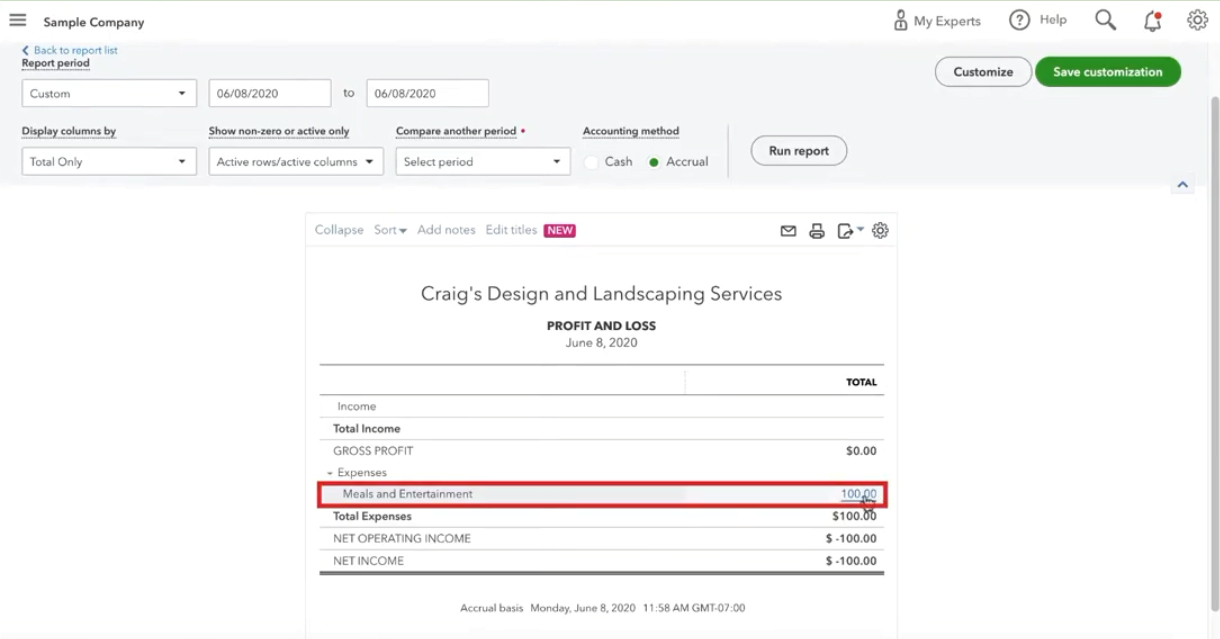Image resolution: width=1220 pixels, height=639 pixels.
Task: Click Edit titles
Action: [x=511, y=230]
